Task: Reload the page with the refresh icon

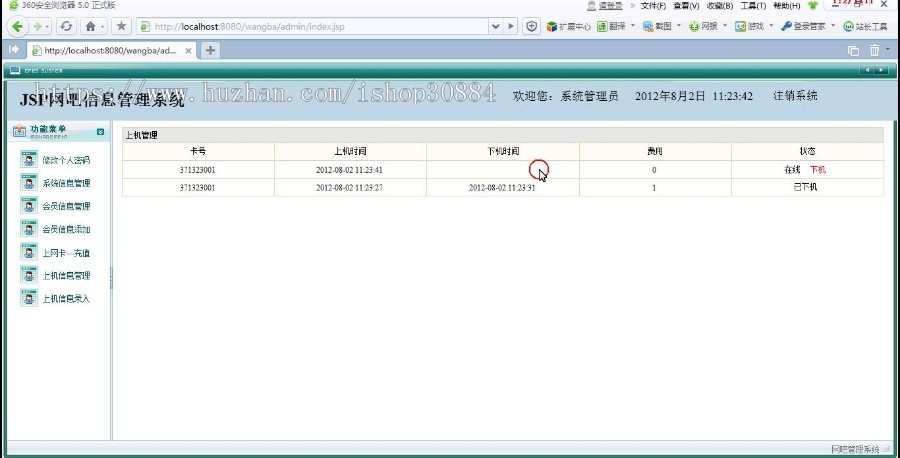Action: pos(67,26)
